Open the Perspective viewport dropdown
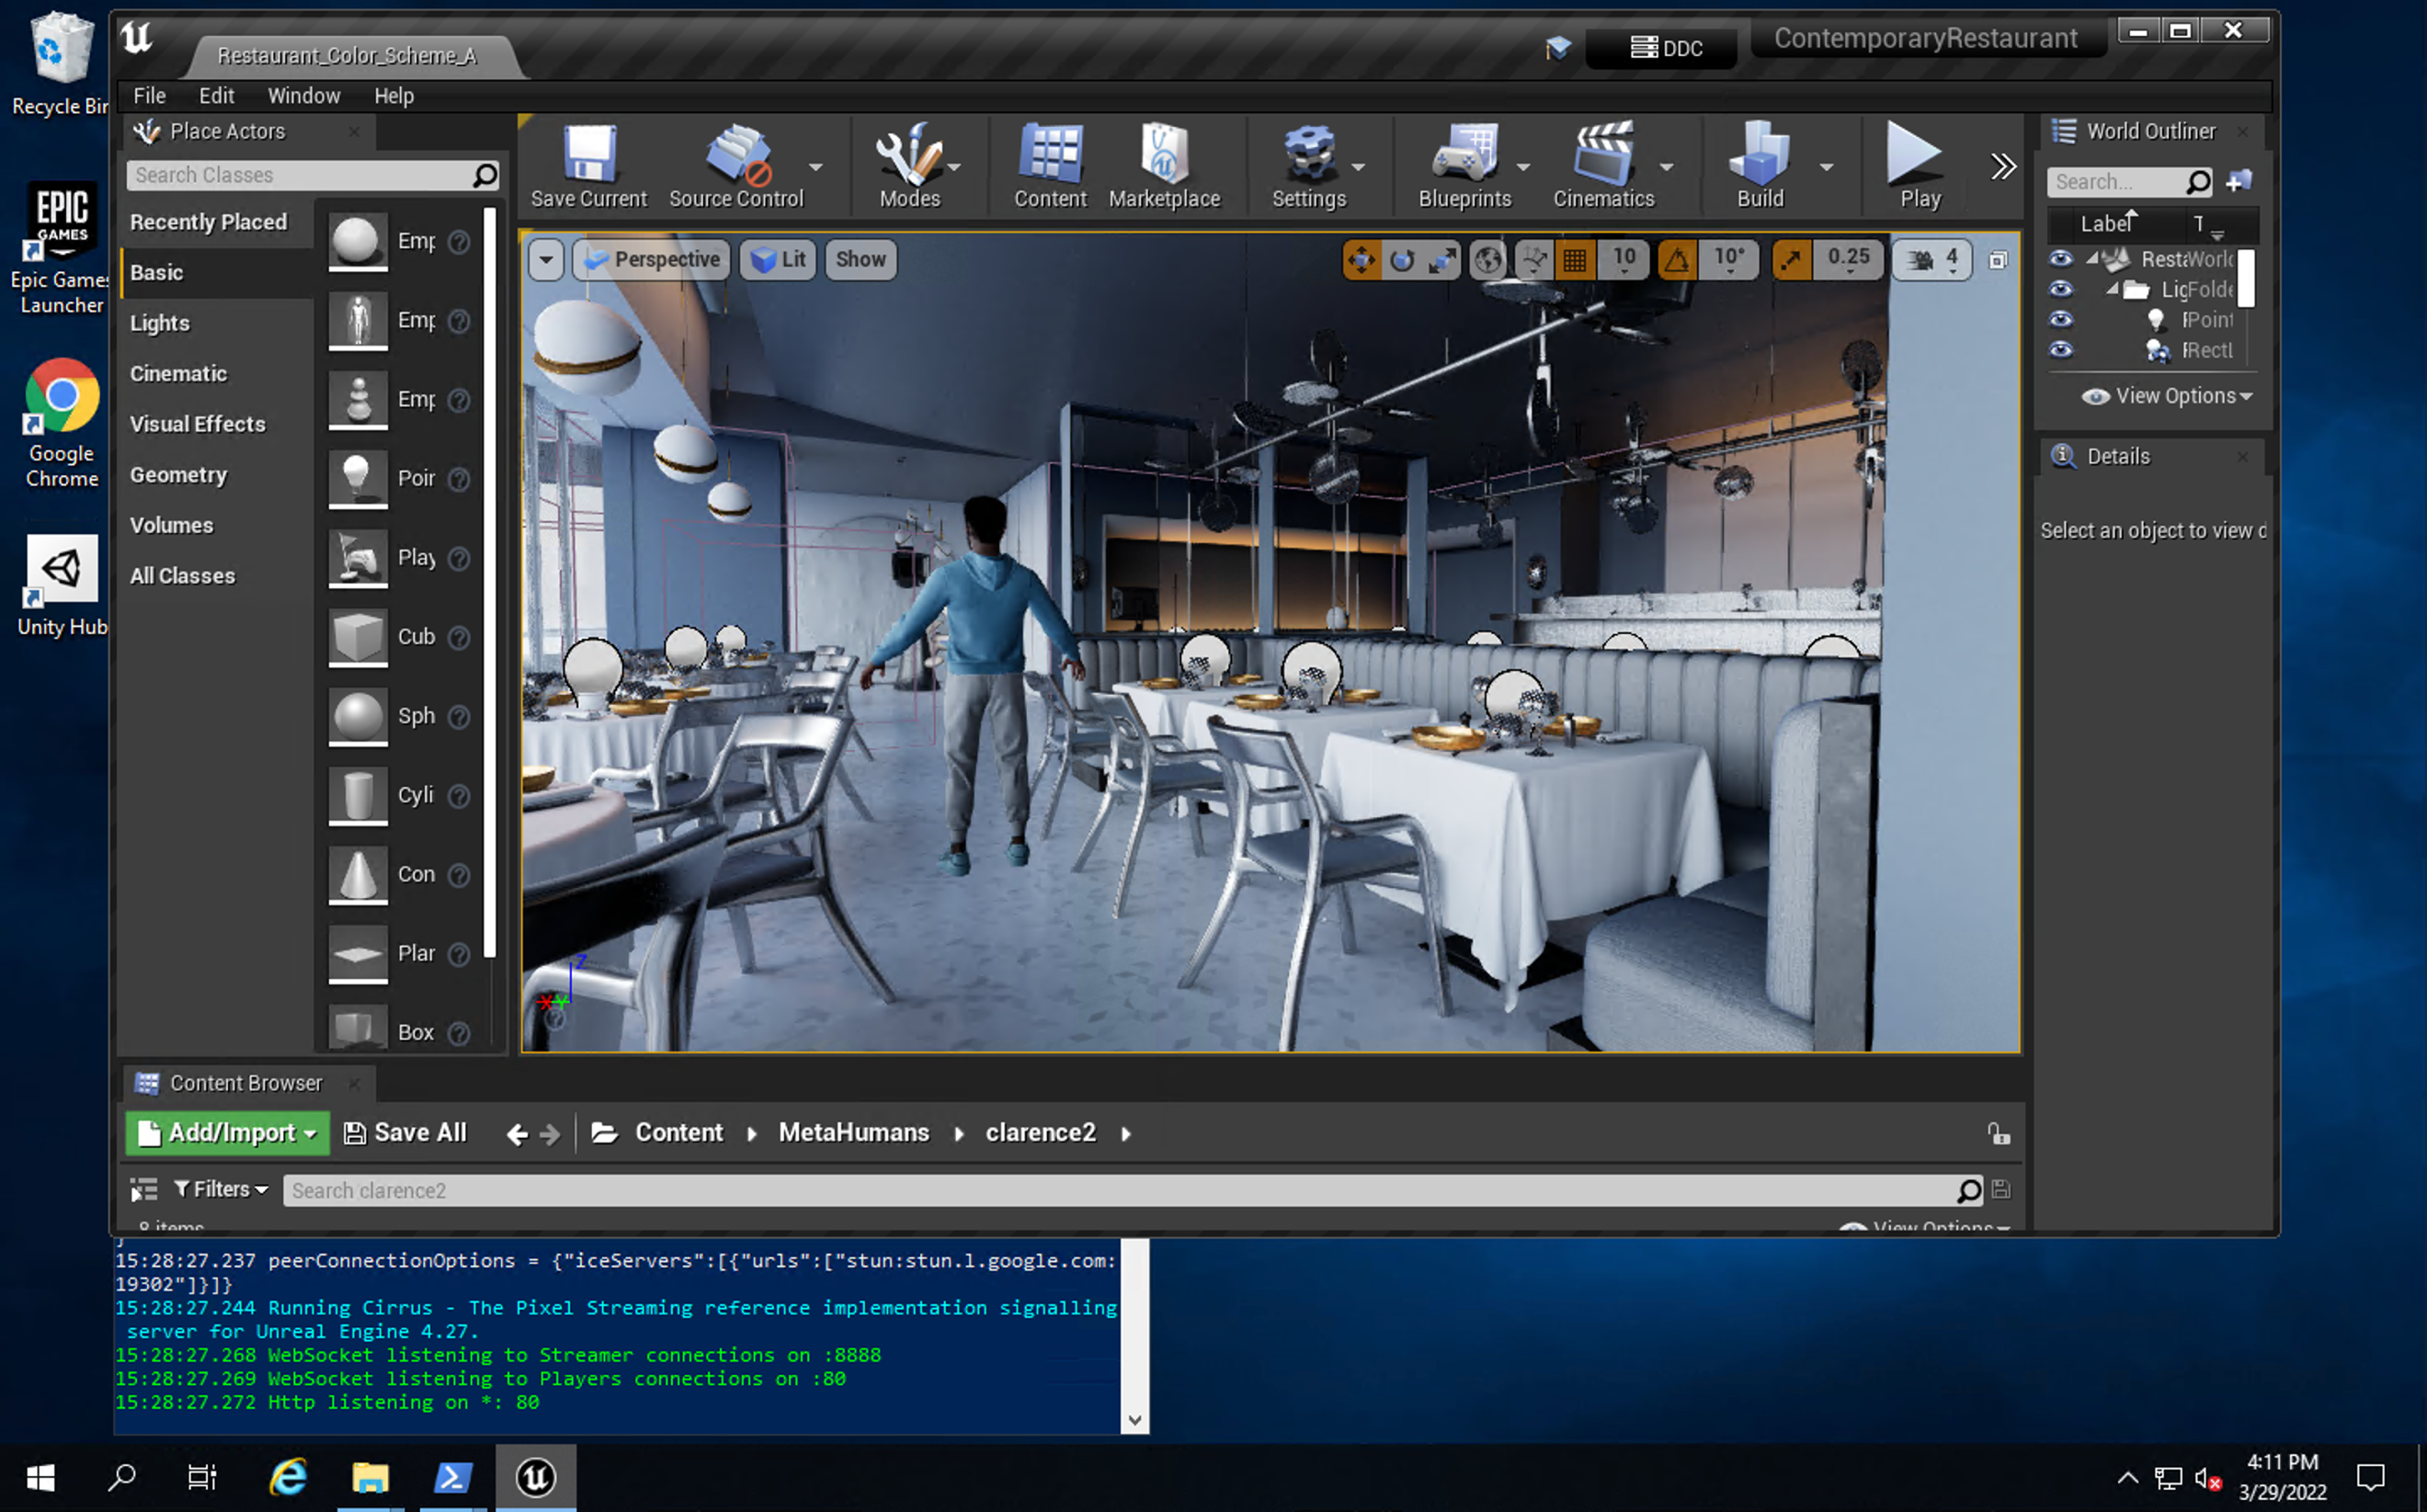This screenshot has width=2427, height=1512. pyautogui.click(x=651, y=259)
